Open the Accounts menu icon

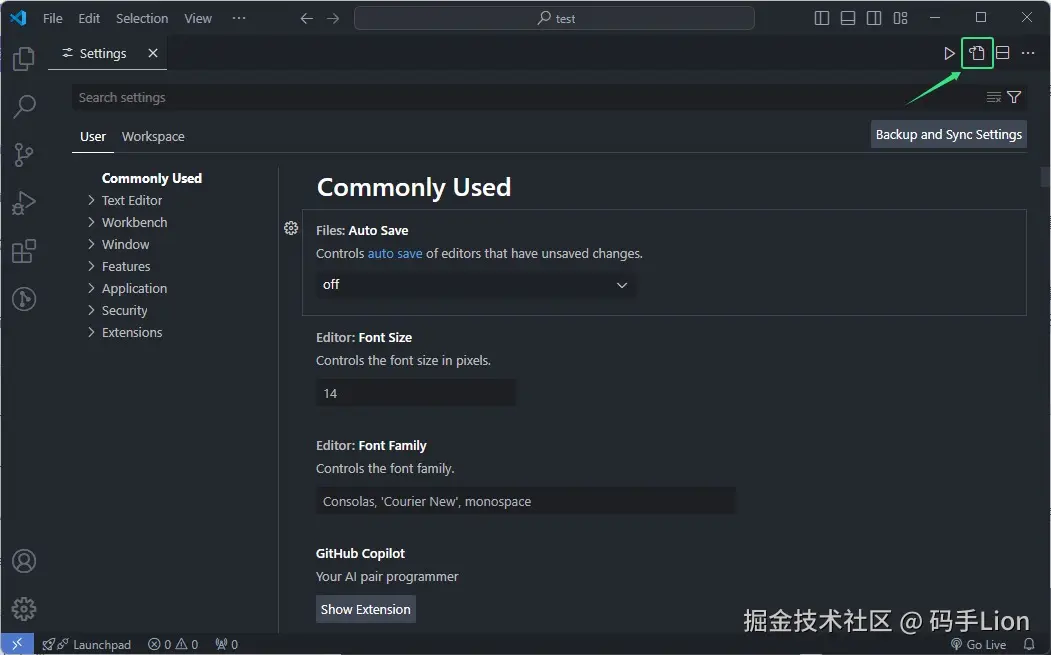tap(23, 561)
